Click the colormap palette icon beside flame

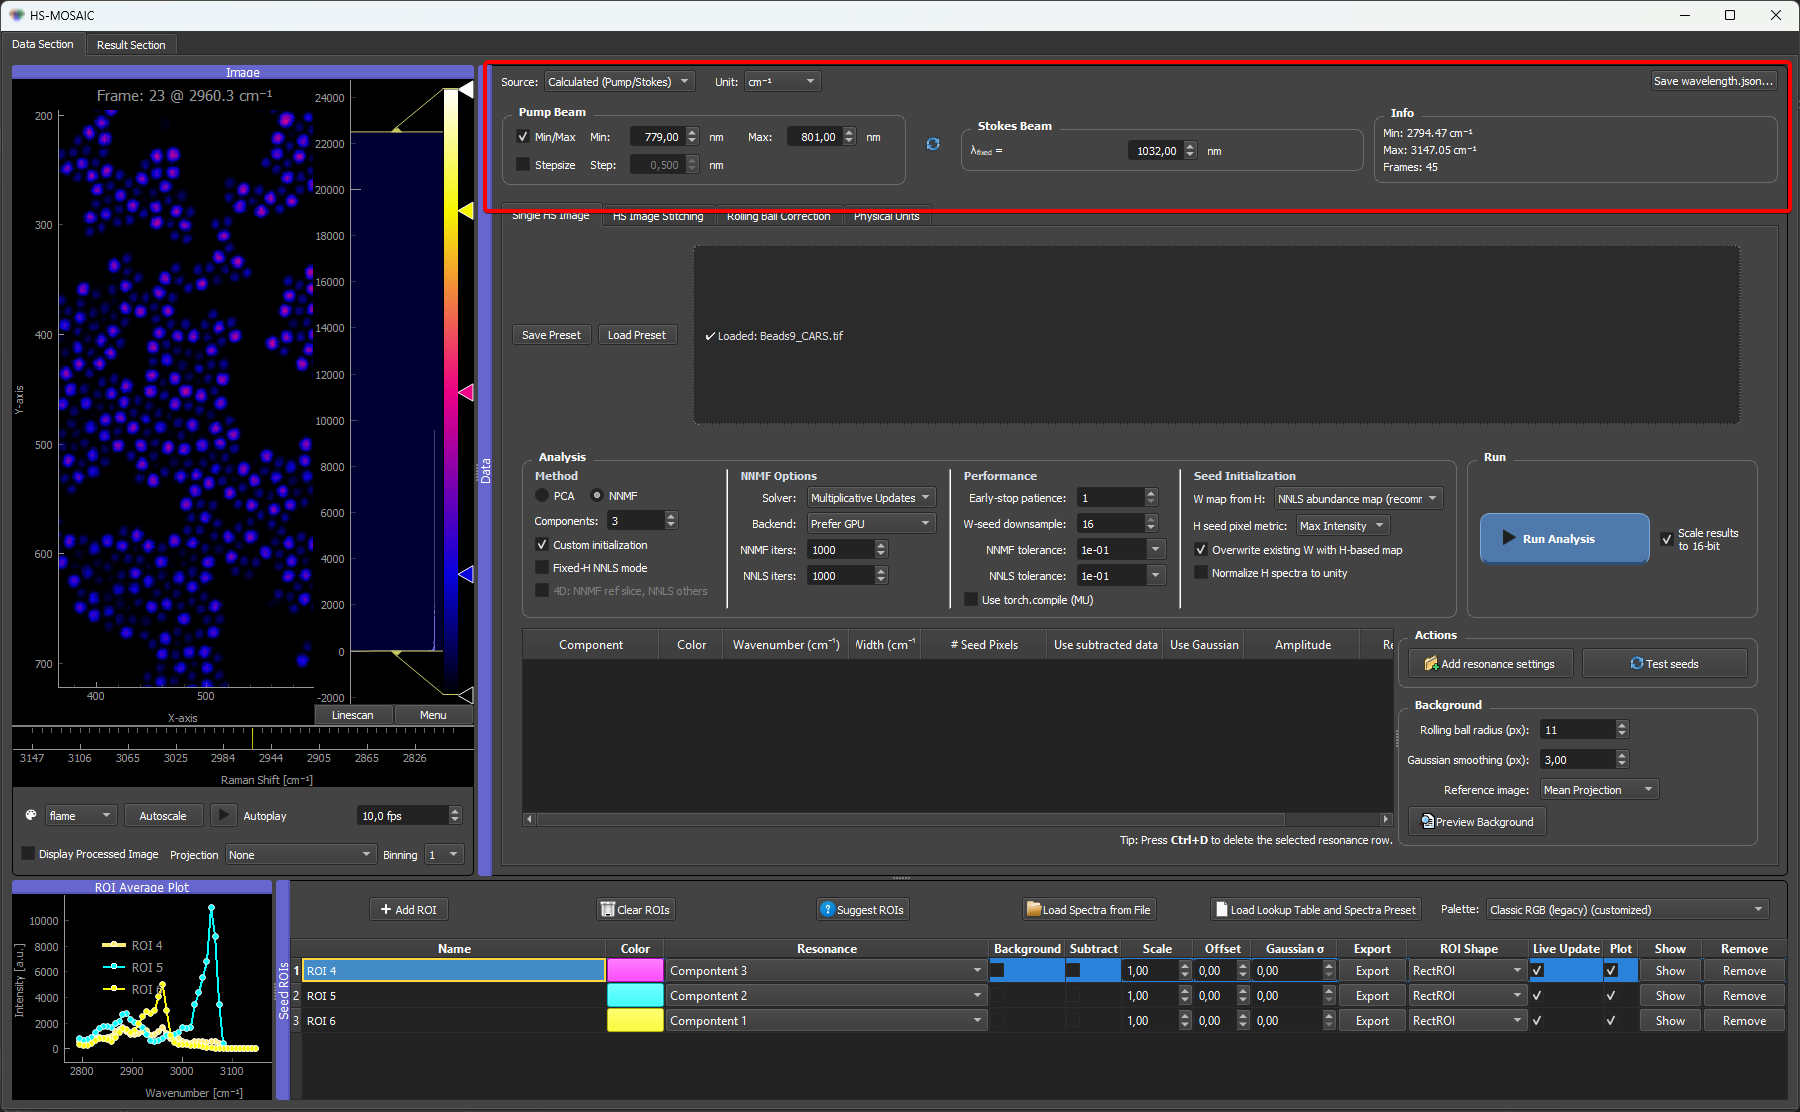(31, 815)
